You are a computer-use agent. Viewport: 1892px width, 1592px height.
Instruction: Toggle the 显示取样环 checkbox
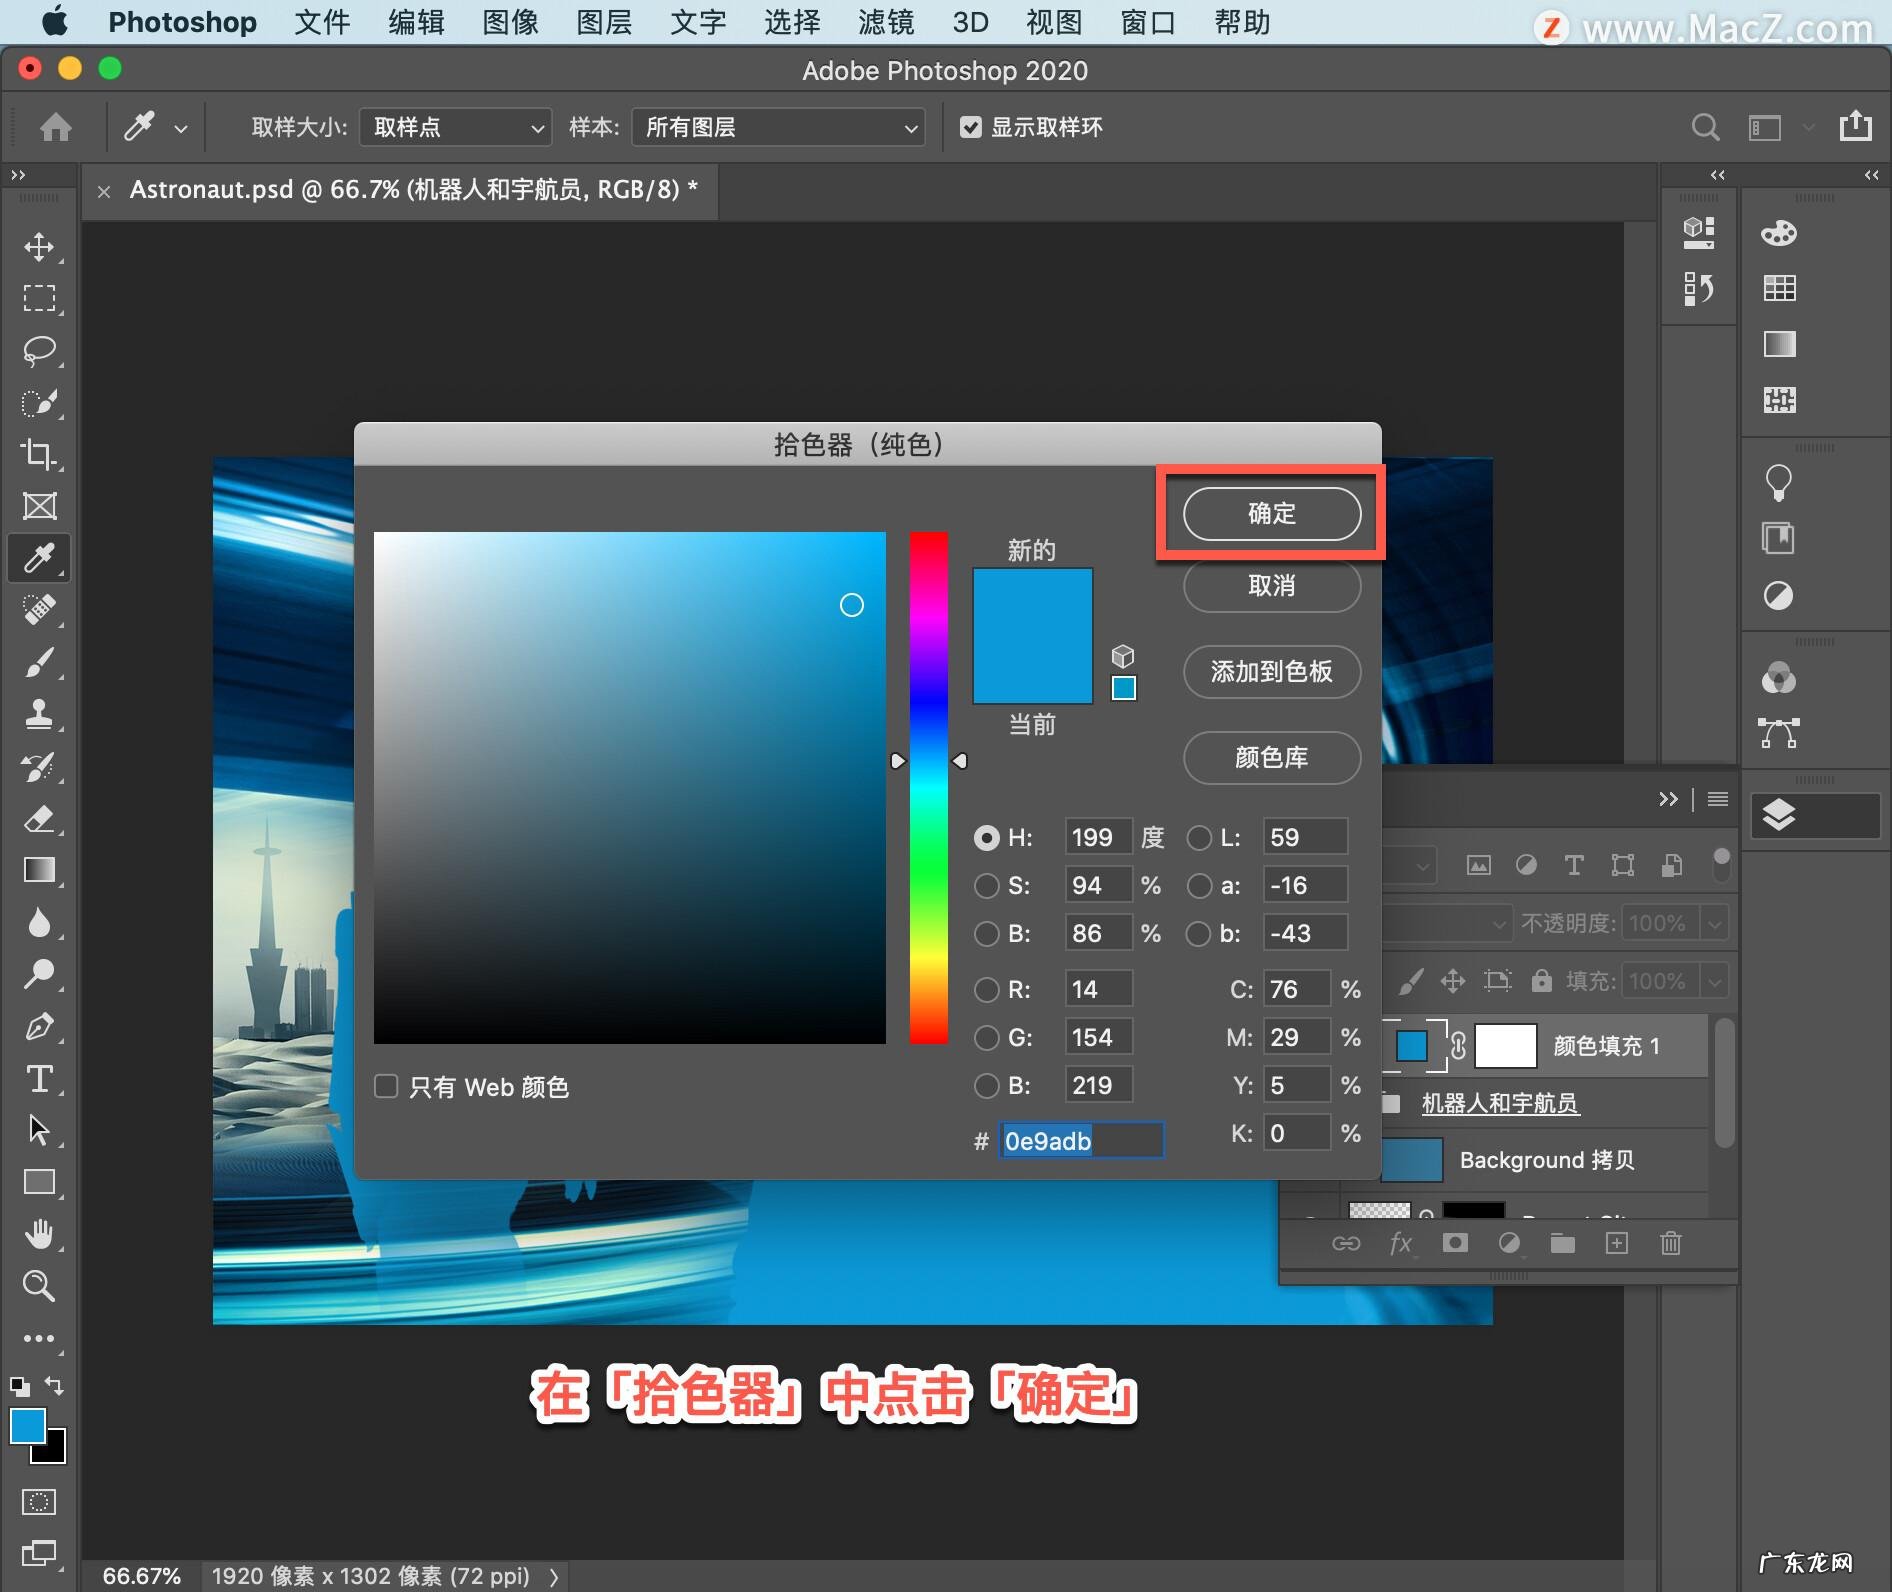(970, 127)
